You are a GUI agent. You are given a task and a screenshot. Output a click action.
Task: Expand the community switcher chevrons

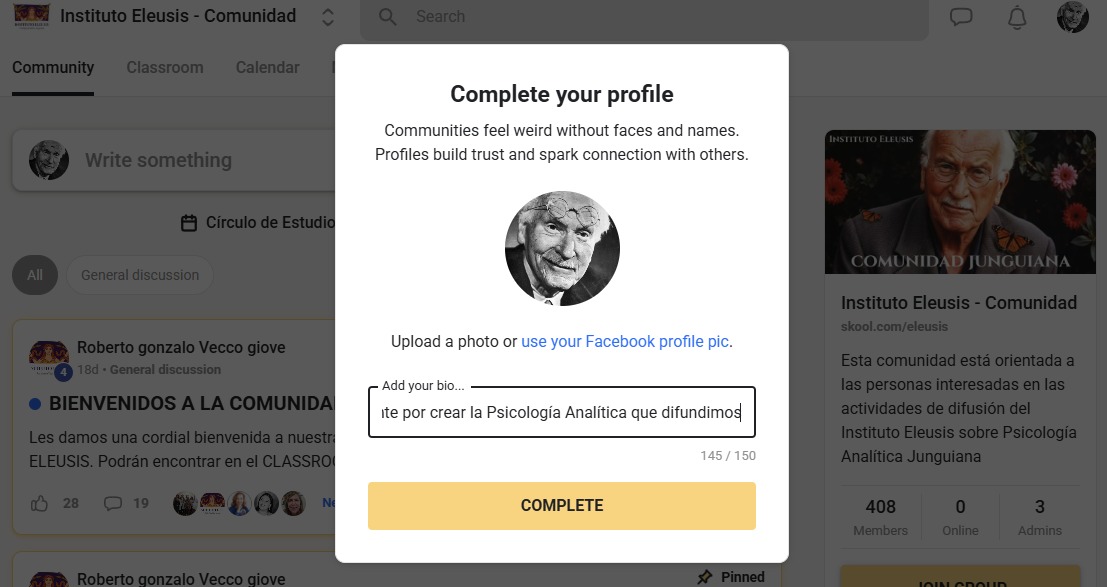click(328, 17)
